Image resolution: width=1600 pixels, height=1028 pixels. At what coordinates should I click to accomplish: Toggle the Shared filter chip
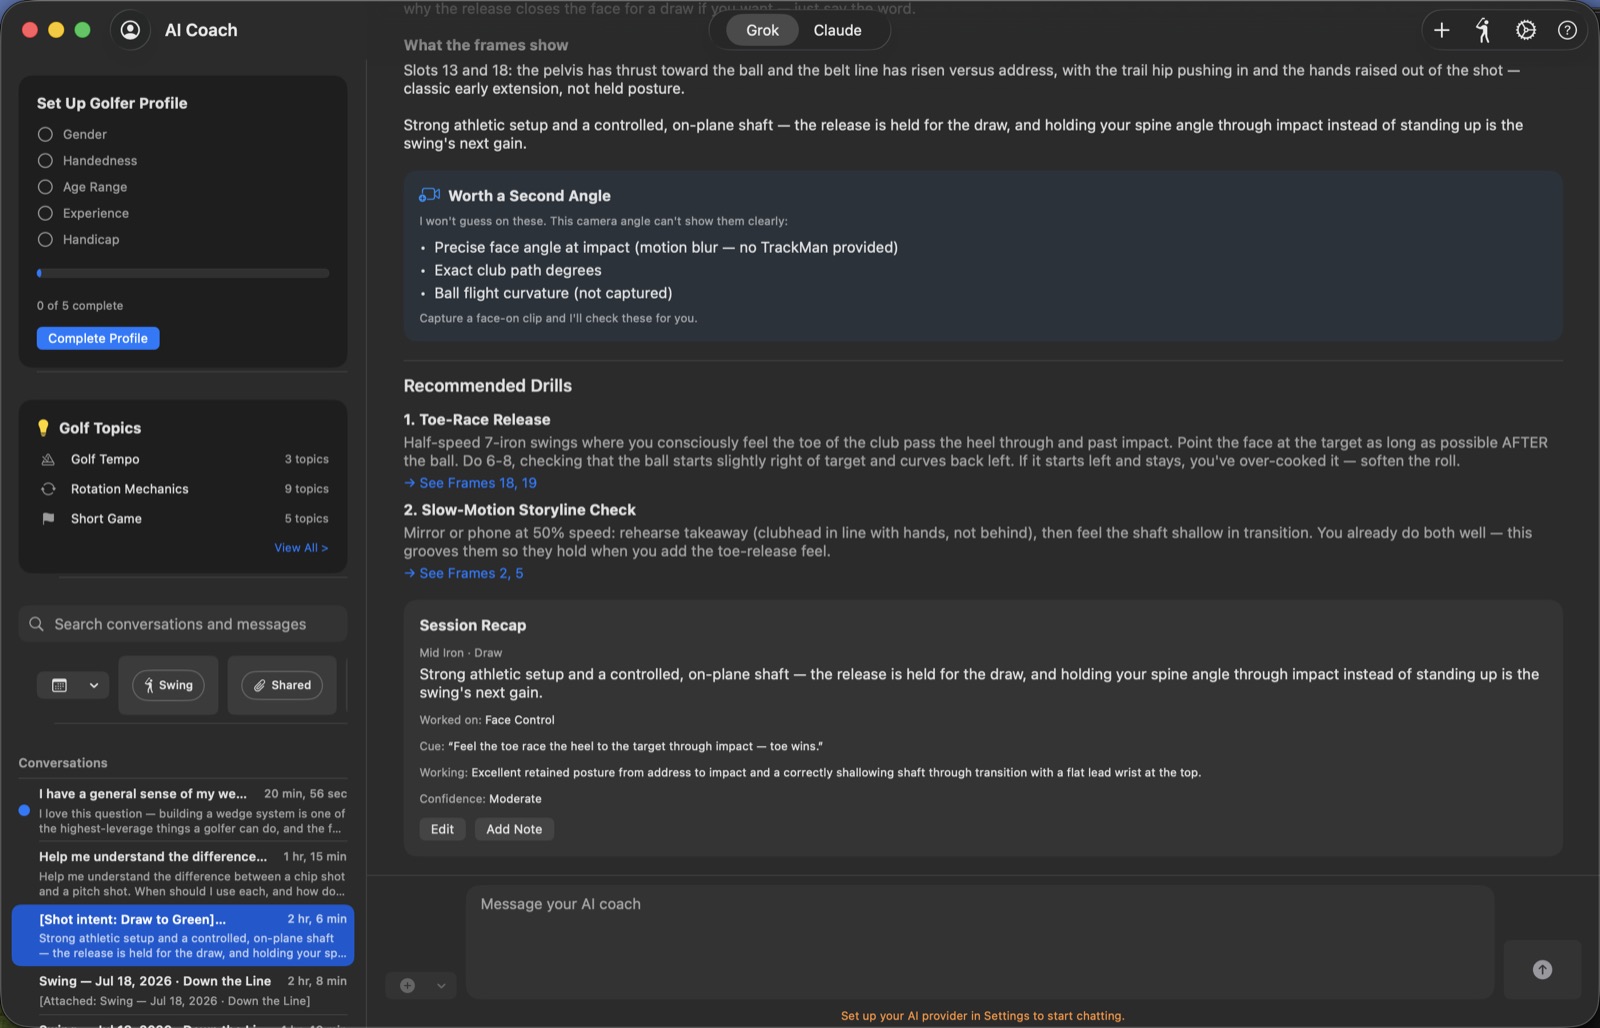tap(282, 685)
